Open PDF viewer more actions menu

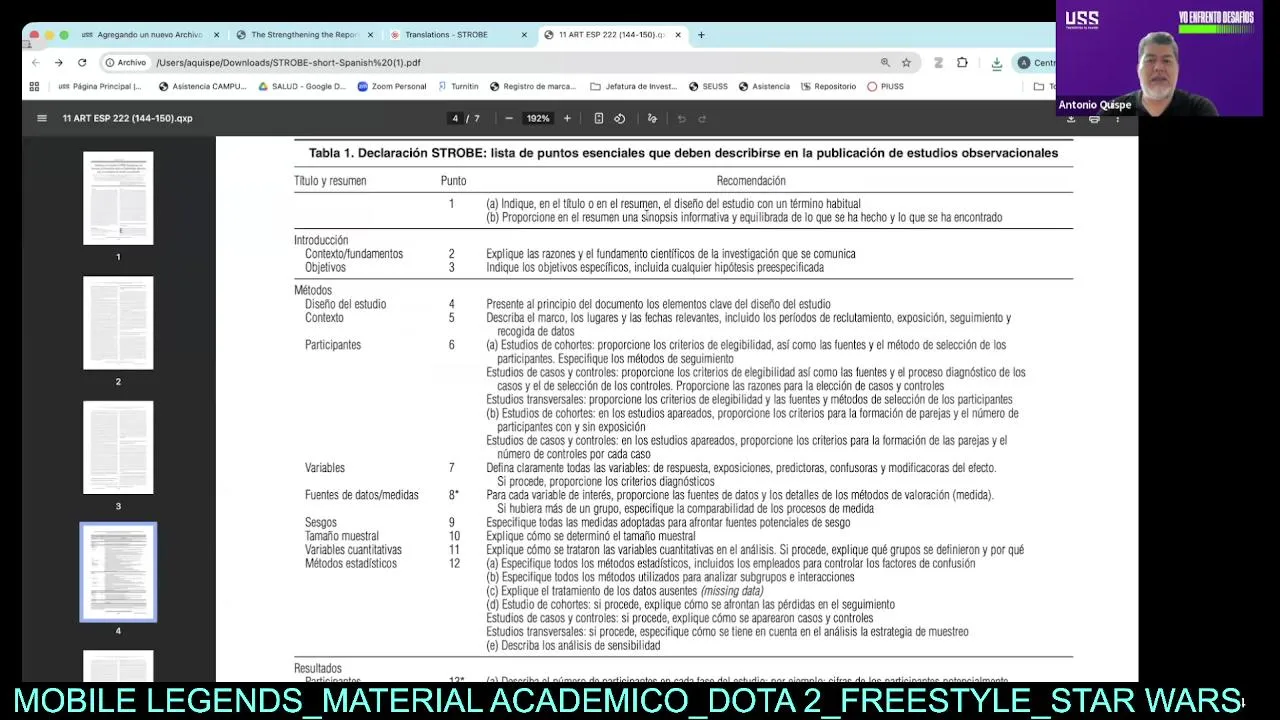click(1117, 118)
